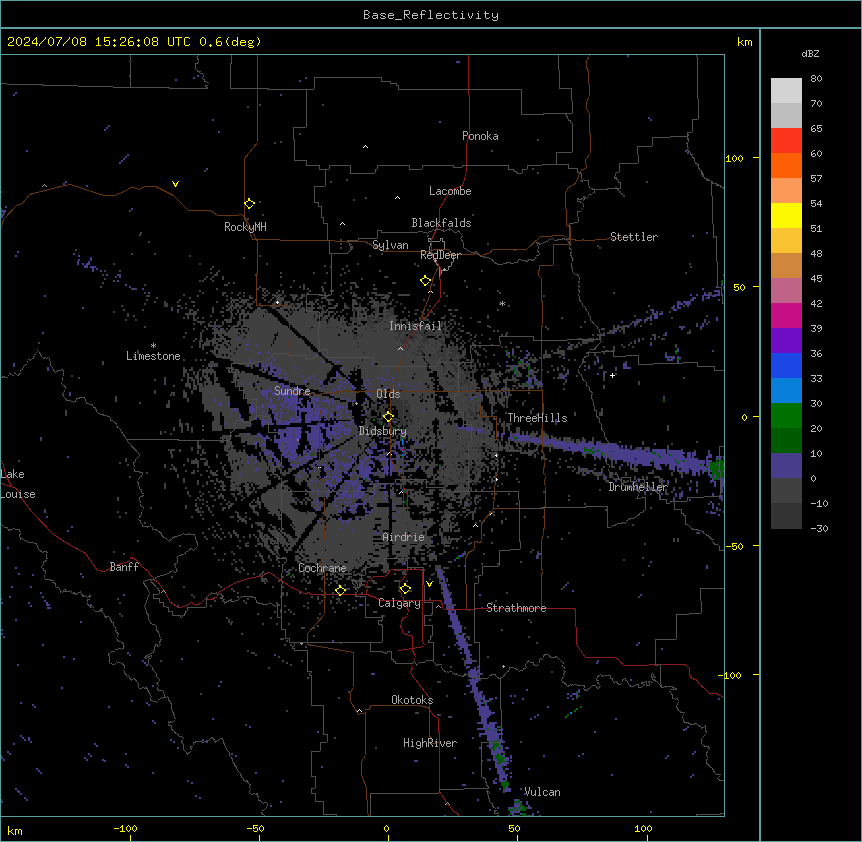Image resolution: width=862 pixels, height=842 pixels.
Task: Pick the red swatch between 65 and 60 dBZ
Action: click(x=786, y=141)
